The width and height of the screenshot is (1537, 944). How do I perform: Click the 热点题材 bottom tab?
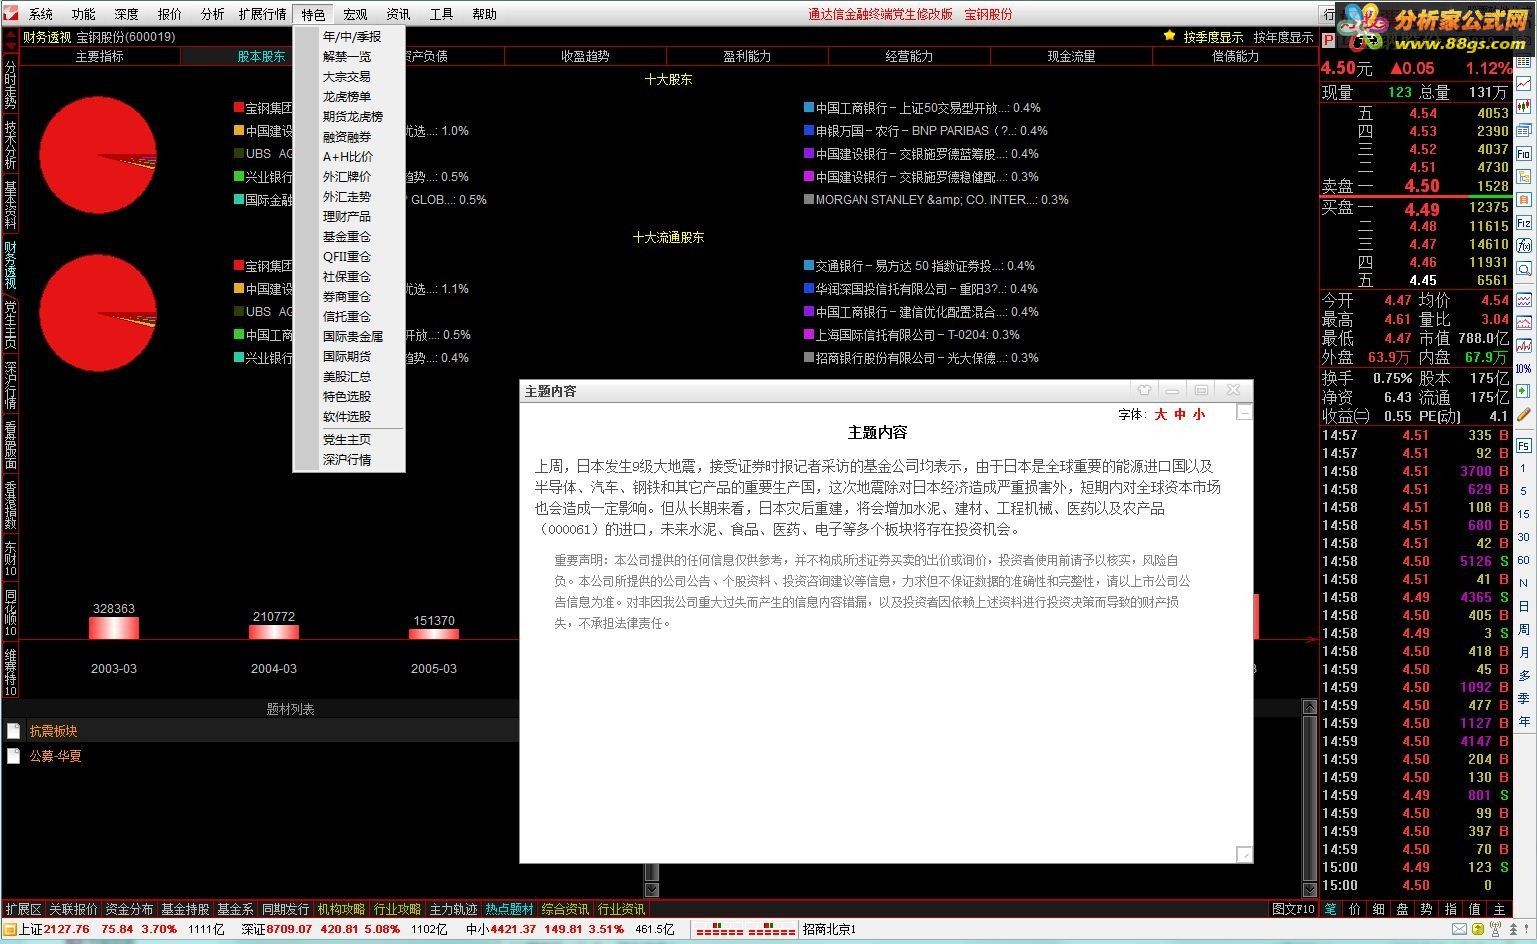click(509, 909)
